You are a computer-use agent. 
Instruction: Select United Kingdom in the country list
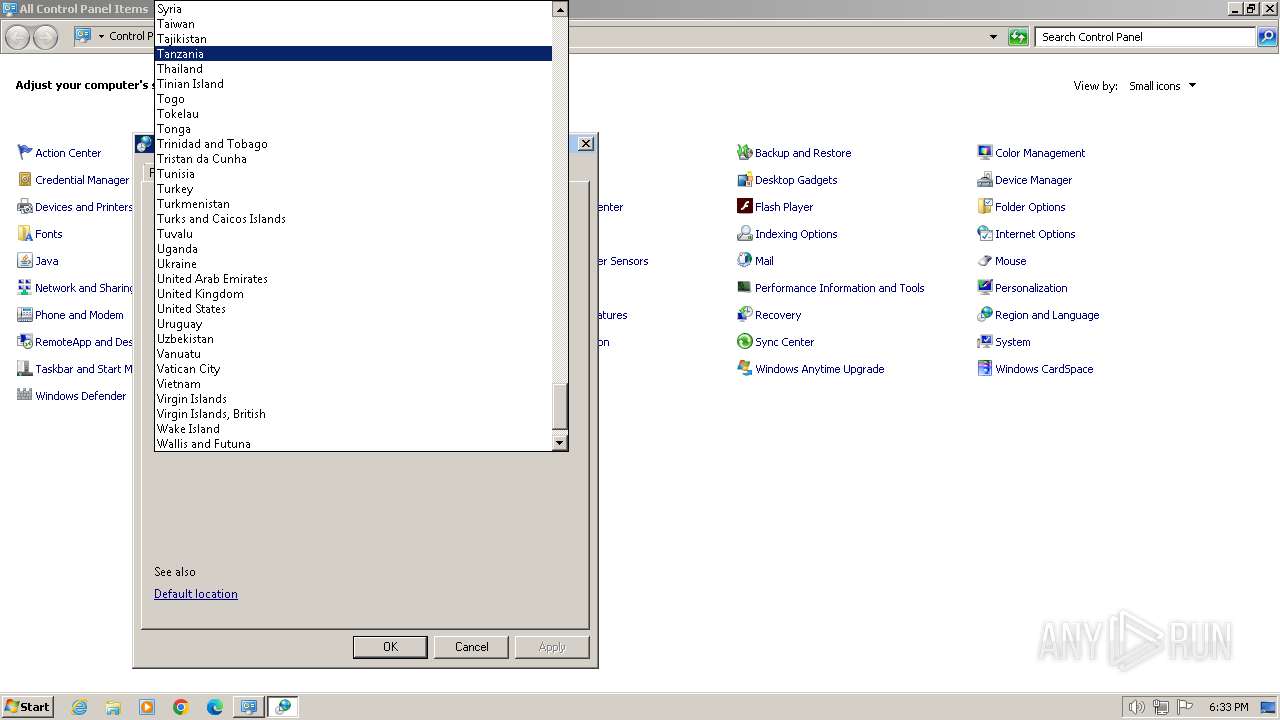pos(353,294)
